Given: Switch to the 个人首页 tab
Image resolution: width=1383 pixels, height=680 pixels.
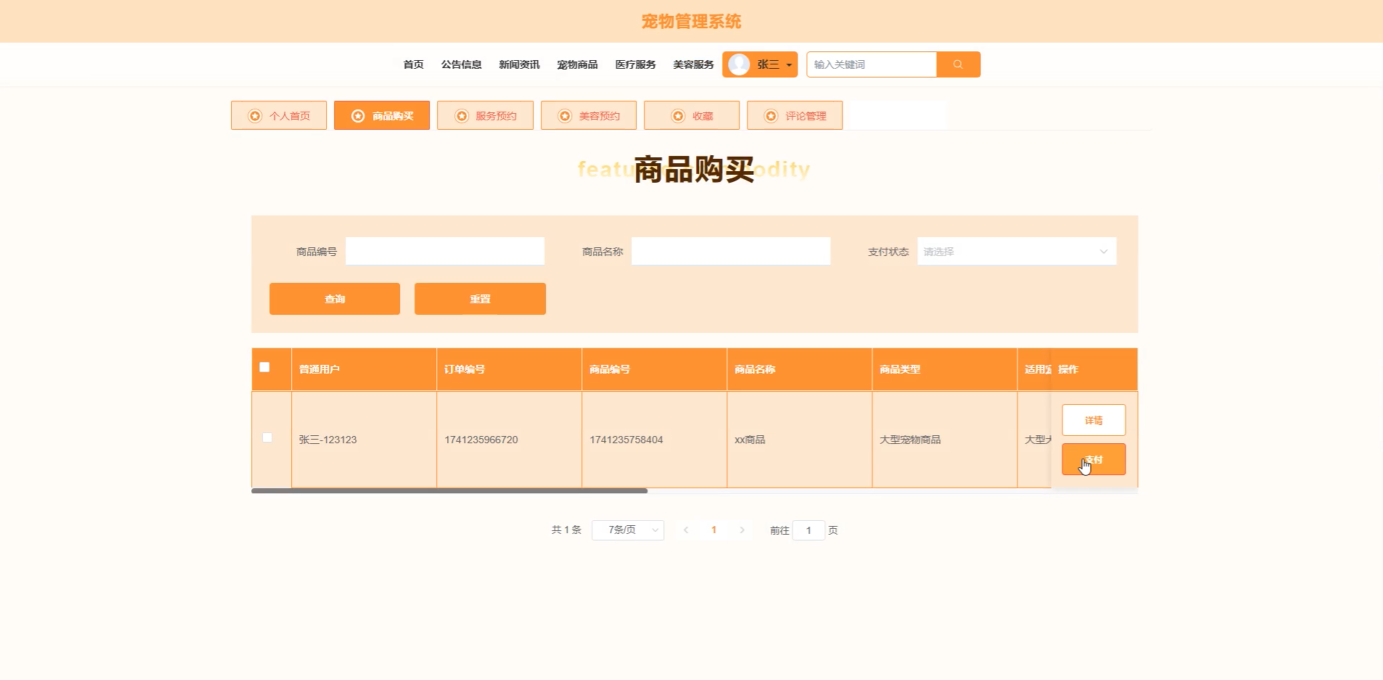Looking at the screenshot, I should coord(279,115).
